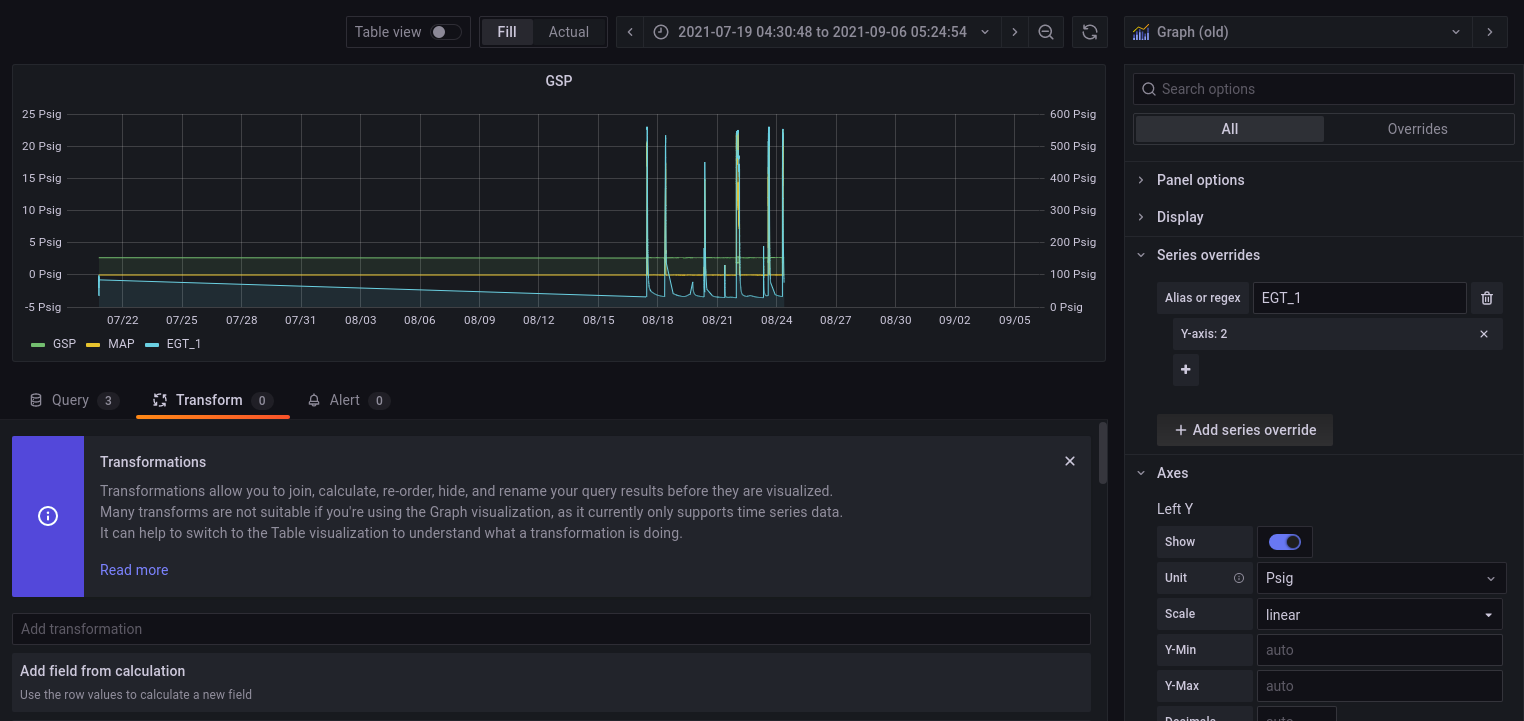The width and height of the screenshot is (1524, 721).
Task: Refresh the dashboard data
Action: [1089, 31]
